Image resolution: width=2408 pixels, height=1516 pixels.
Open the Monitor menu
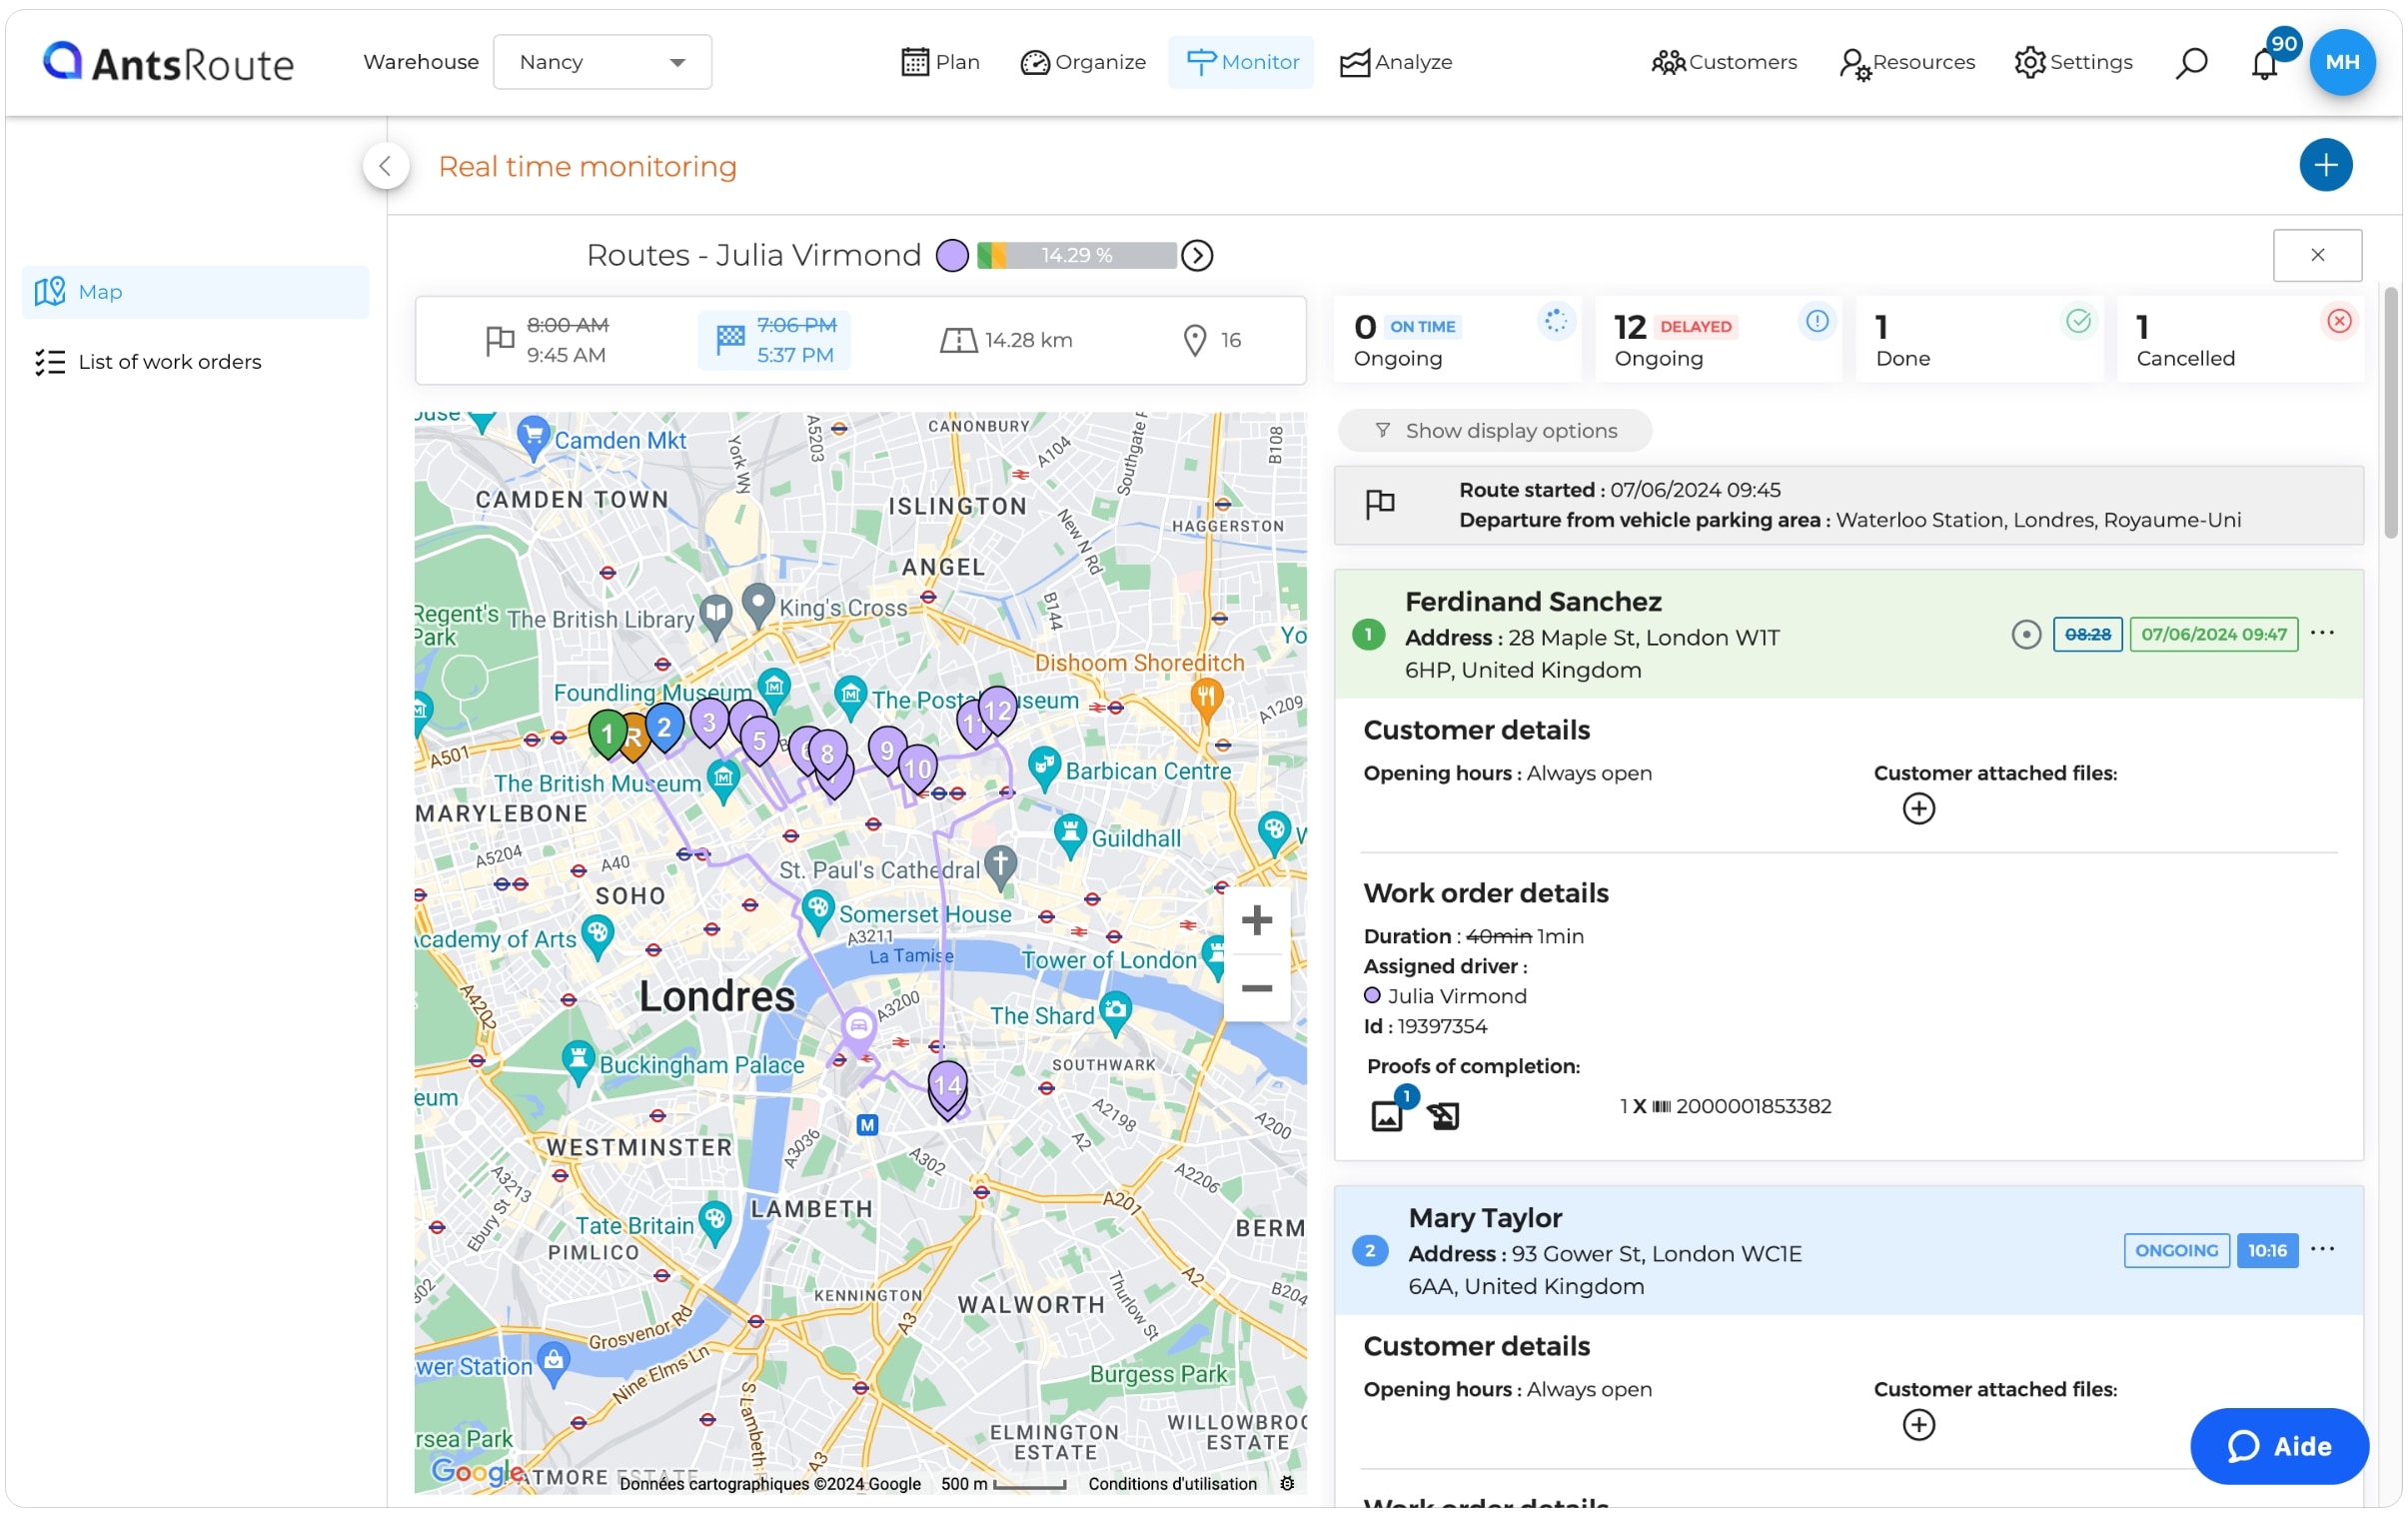point(1241,62)
